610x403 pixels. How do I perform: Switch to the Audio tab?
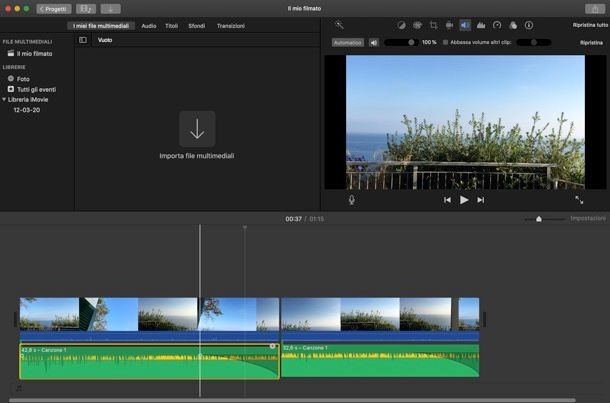[x=149, y=26]
